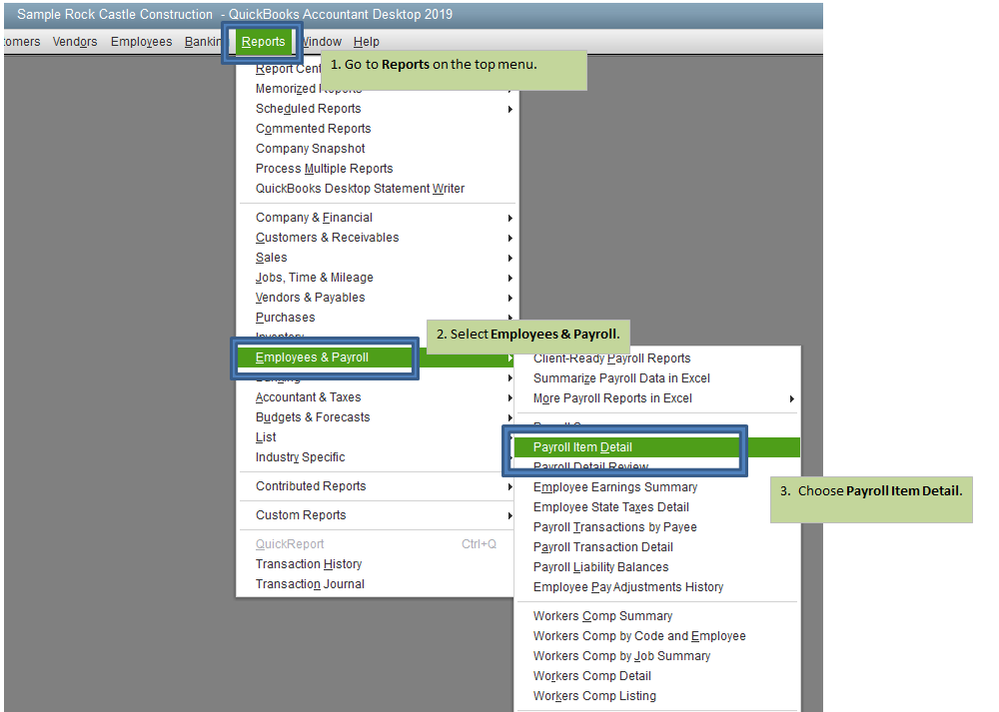Open More Payroll Reports in Excel

click(x=658, y=399)
